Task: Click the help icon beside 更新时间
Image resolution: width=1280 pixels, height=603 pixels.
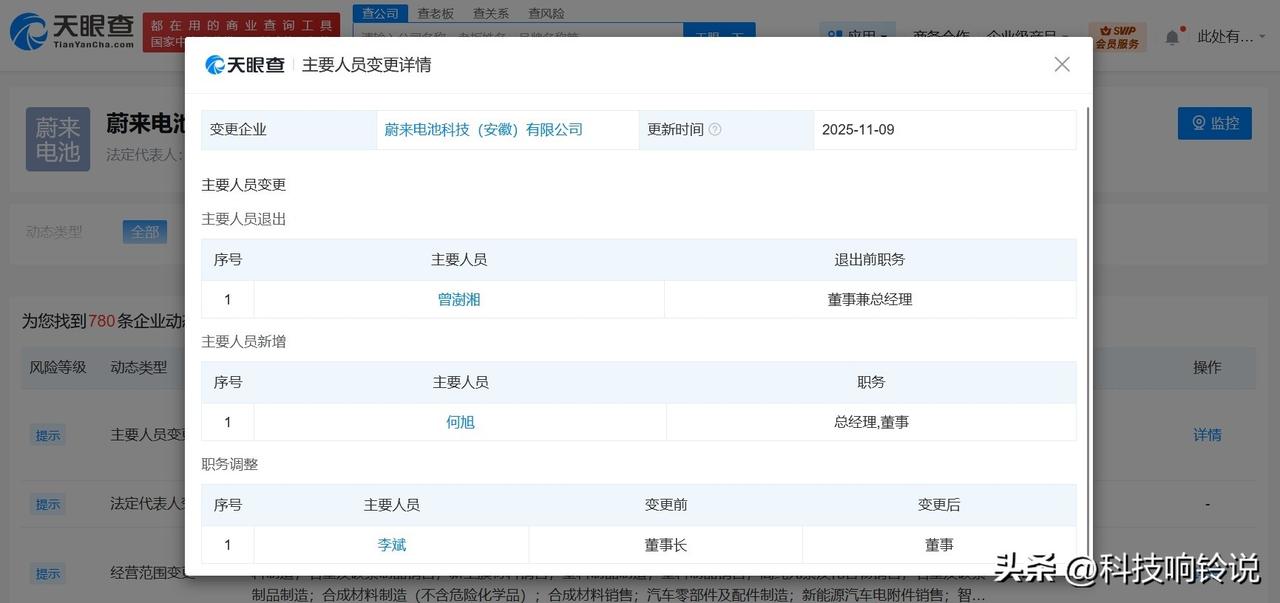Action: click(715, 130)
